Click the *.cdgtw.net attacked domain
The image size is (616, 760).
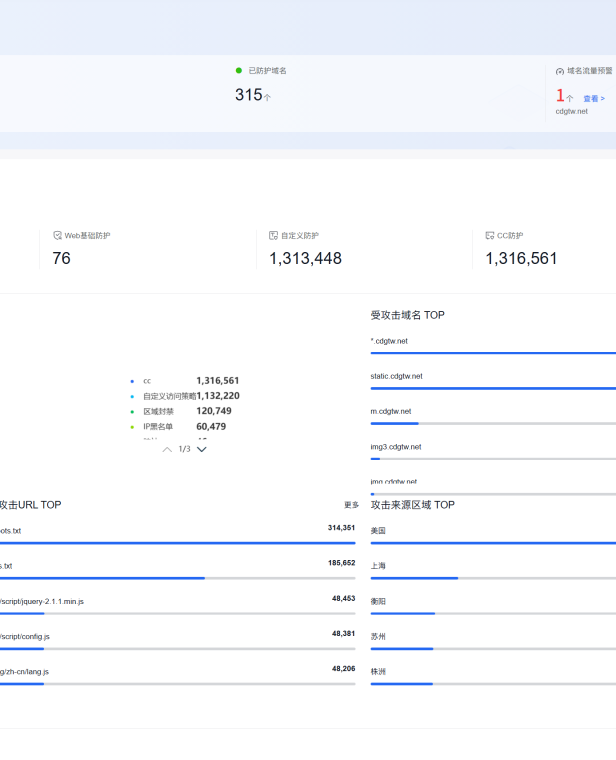tap(389, 341)
